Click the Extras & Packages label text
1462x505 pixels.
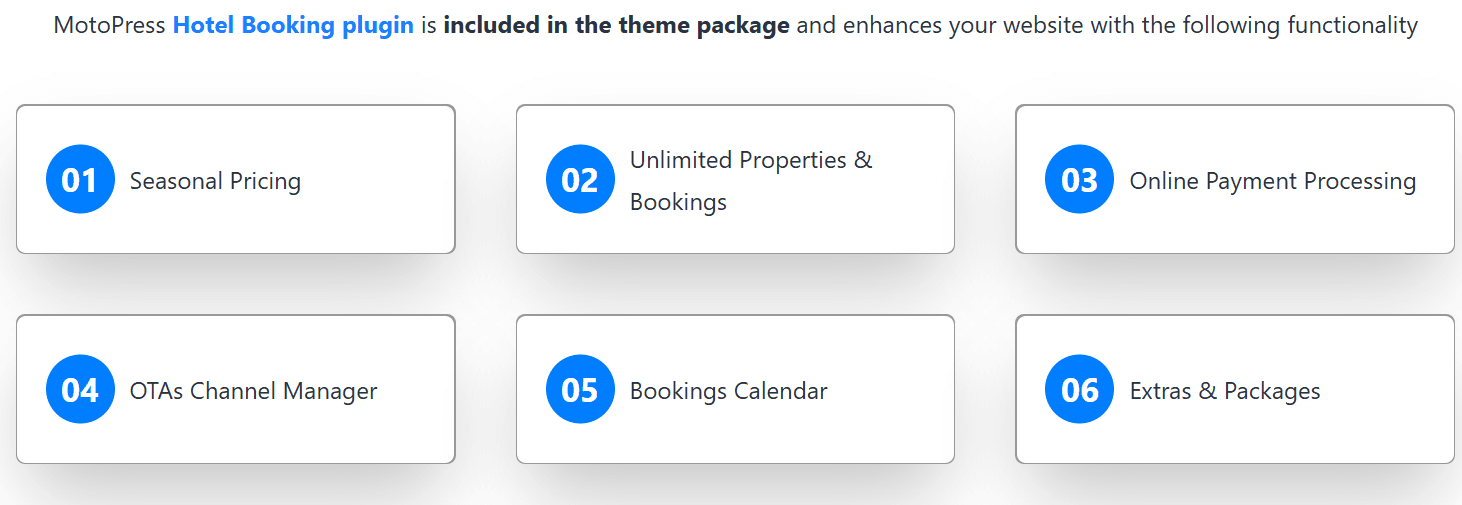click(1224, 391)
